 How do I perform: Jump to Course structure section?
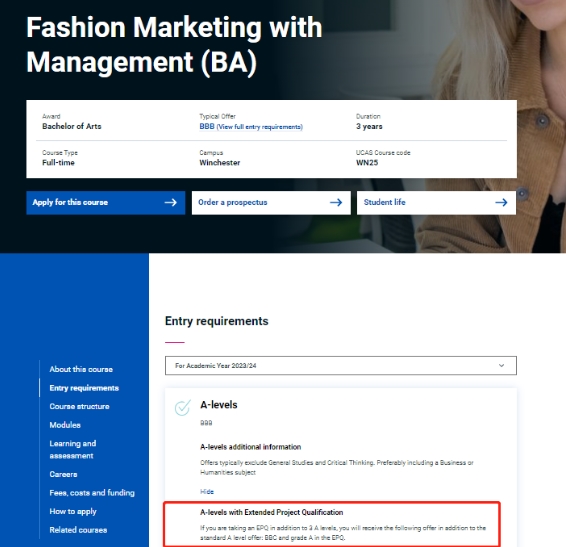(x=79, y=406)
